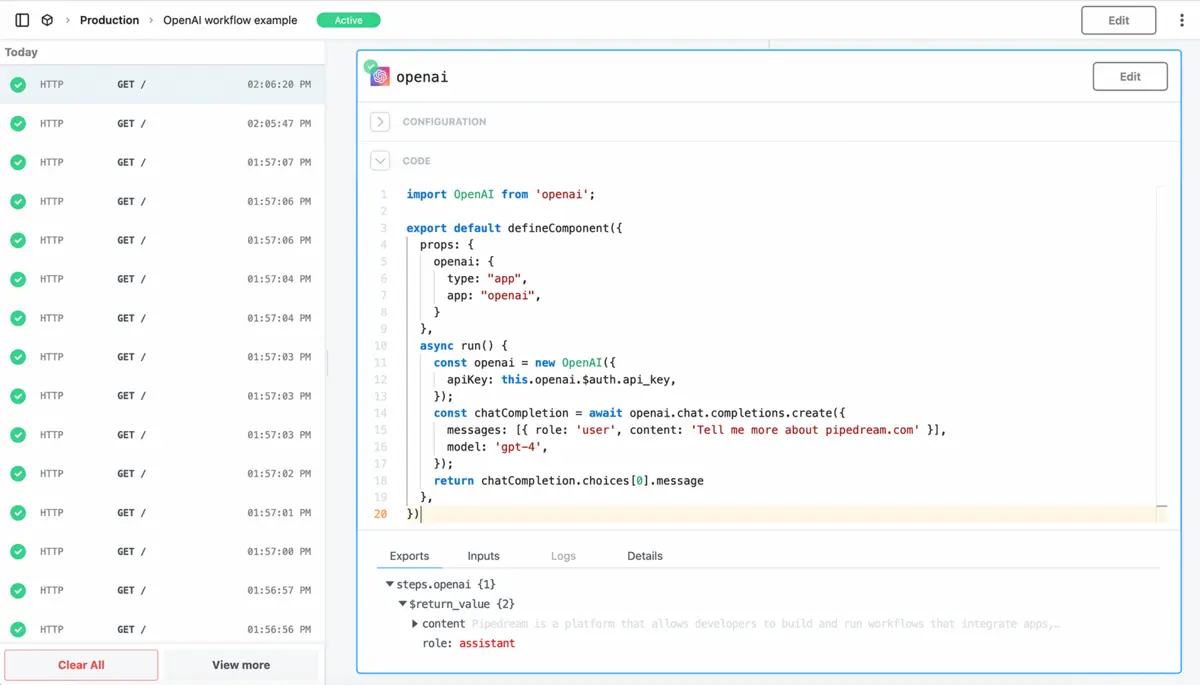Click the OpenAI workflow example breadcrumb
The image size is (1200, 685).
pos(230,20)
